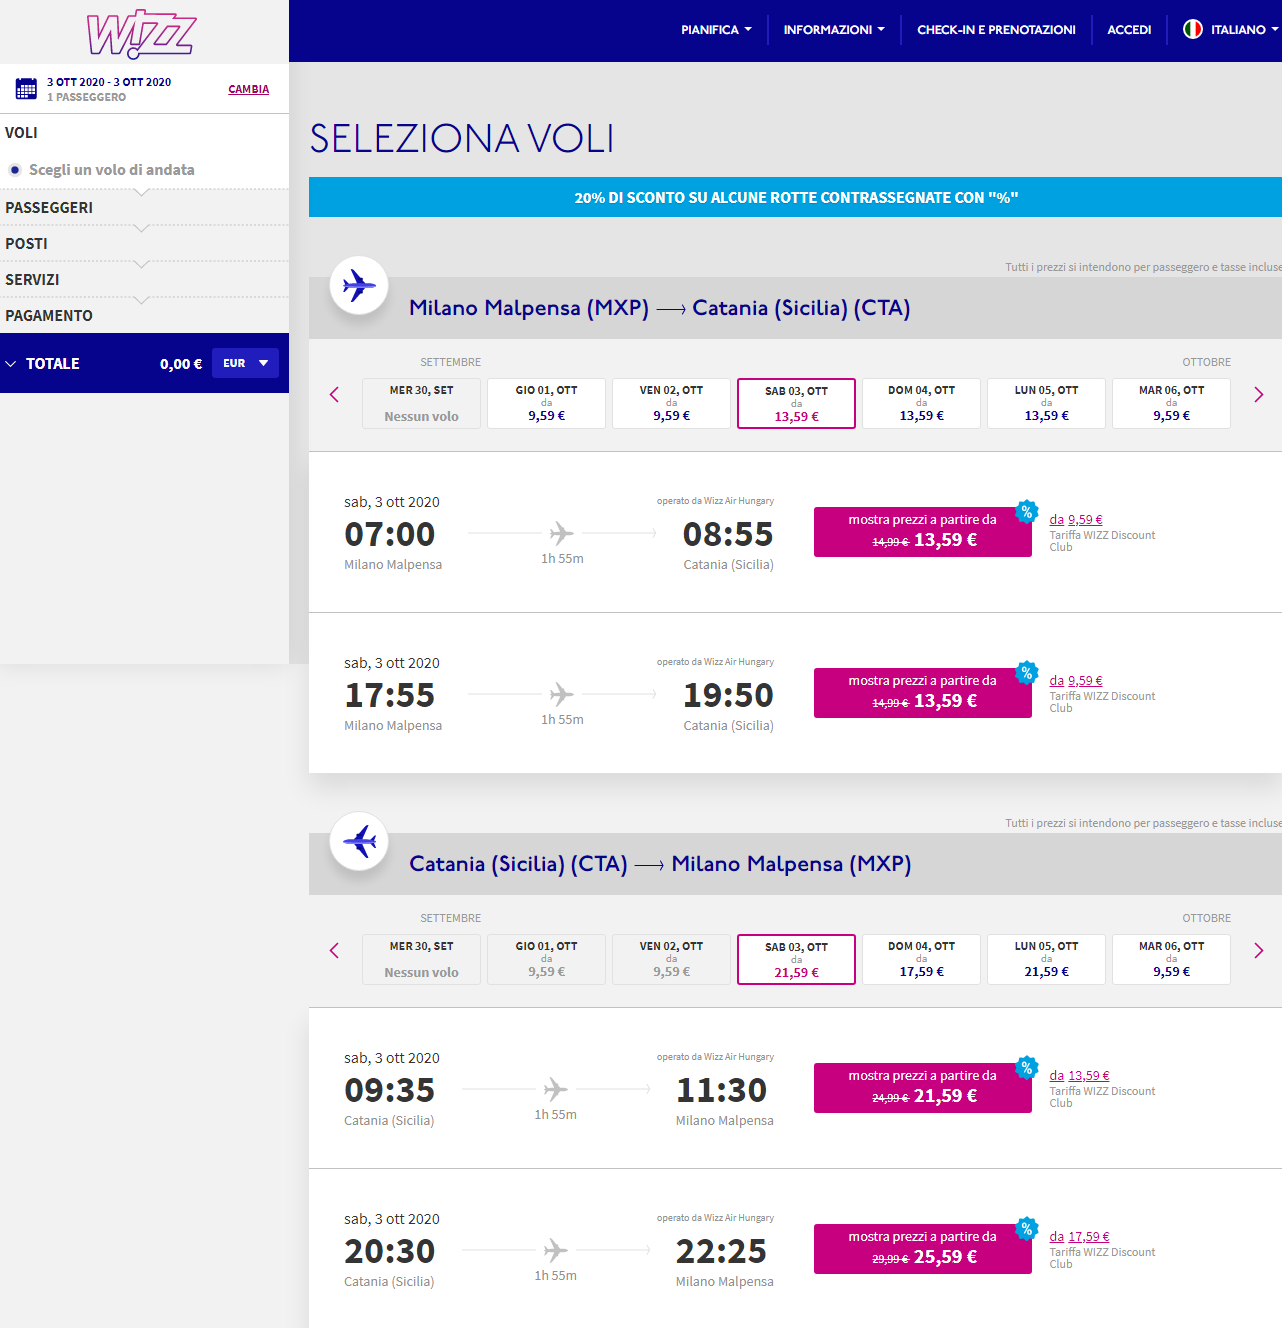Click the return flight airplane icon
1282x1328 pixels.
click(359, 842)
